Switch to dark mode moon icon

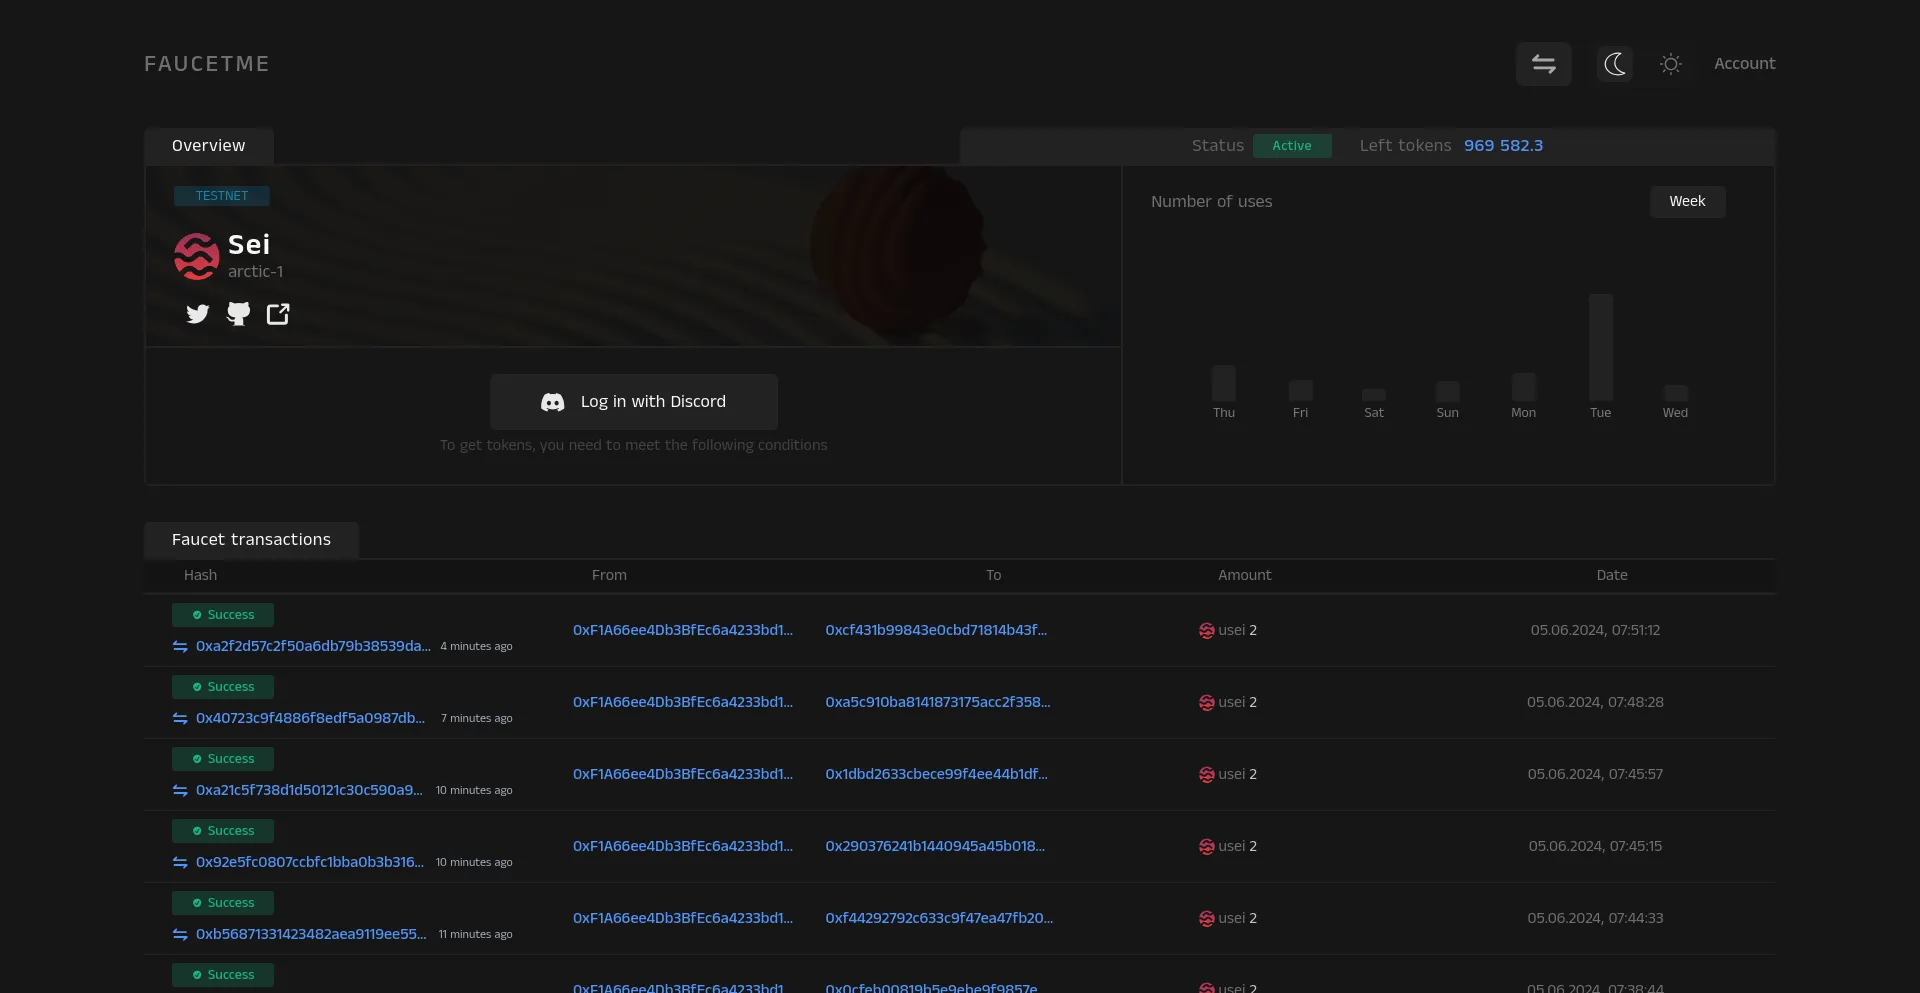1614,64
